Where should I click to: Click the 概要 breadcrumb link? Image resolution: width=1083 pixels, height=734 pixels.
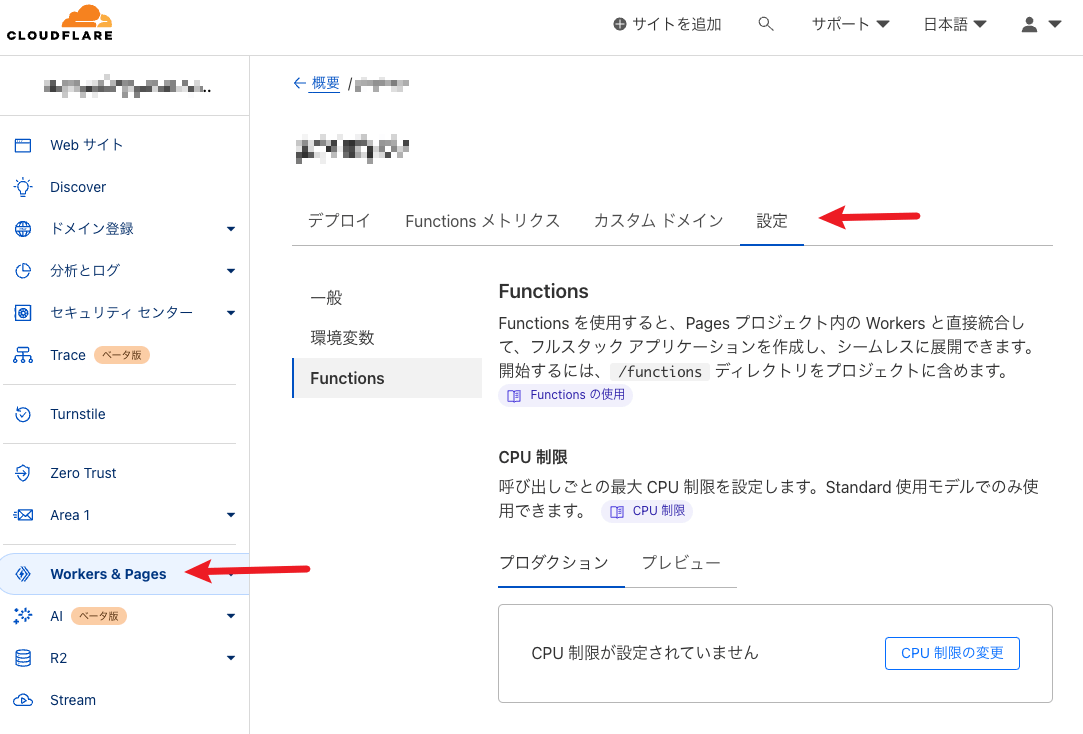pos(325,84)
